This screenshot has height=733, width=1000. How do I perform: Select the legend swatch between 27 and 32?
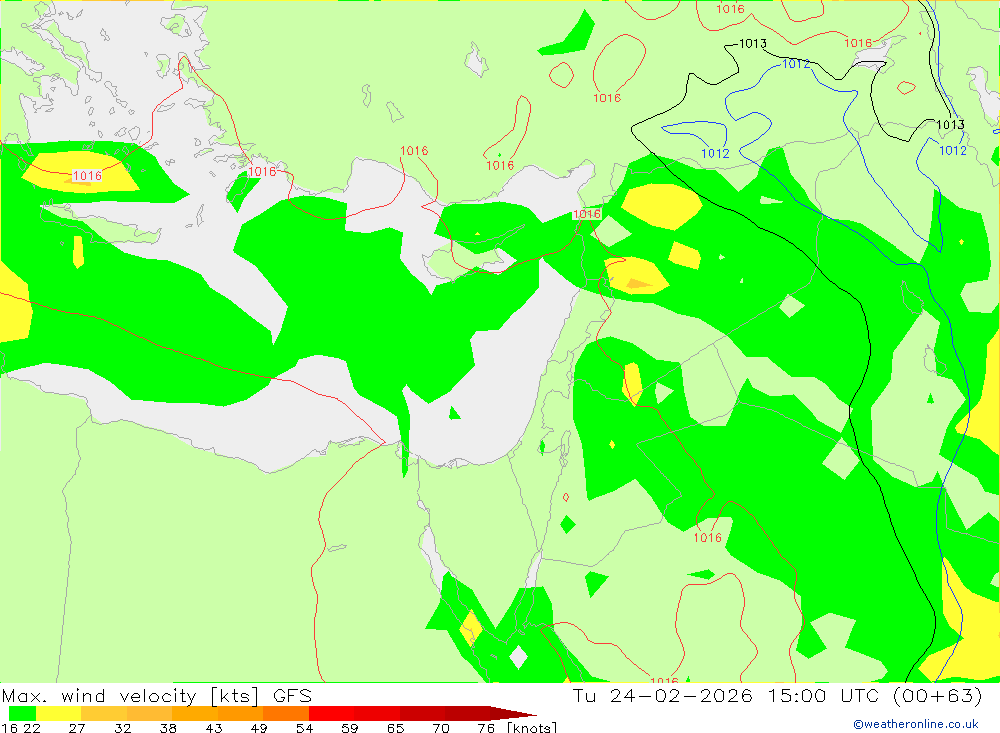point(104,713)
